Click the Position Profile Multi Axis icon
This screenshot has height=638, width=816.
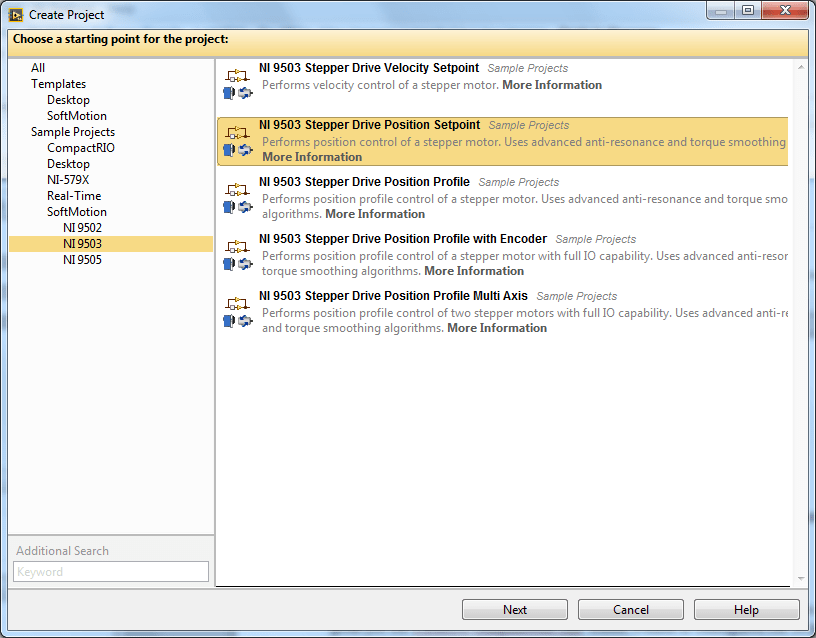[x=238, y=312]
